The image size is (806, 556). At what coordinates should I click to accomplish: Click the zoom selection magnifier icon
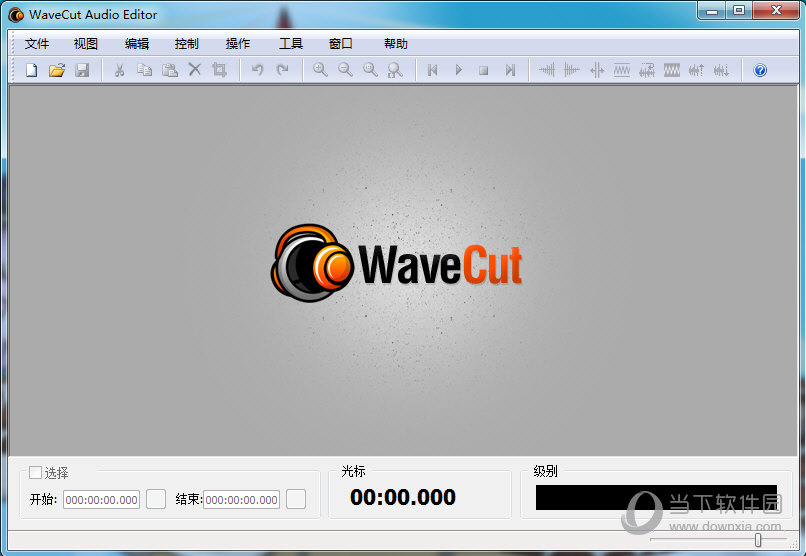click(x=395, y=70)
